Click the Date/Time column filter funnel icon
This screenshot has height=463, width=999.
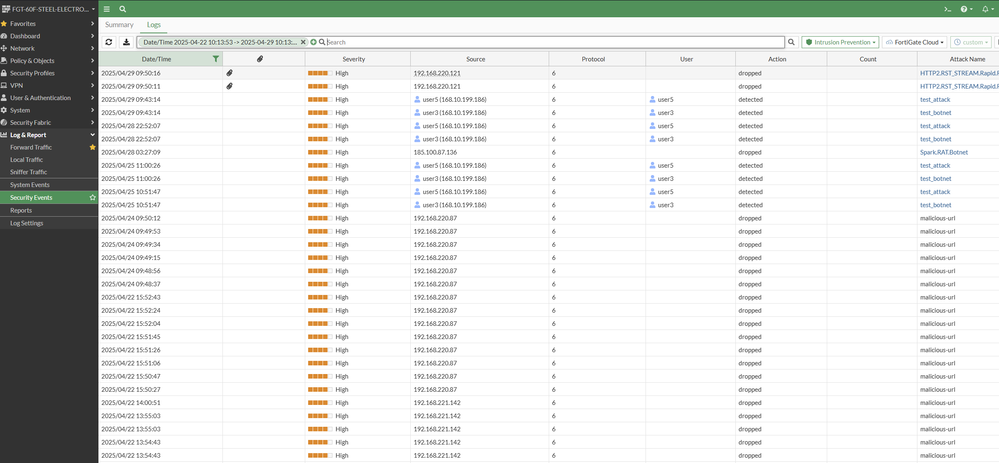[216, 60]
